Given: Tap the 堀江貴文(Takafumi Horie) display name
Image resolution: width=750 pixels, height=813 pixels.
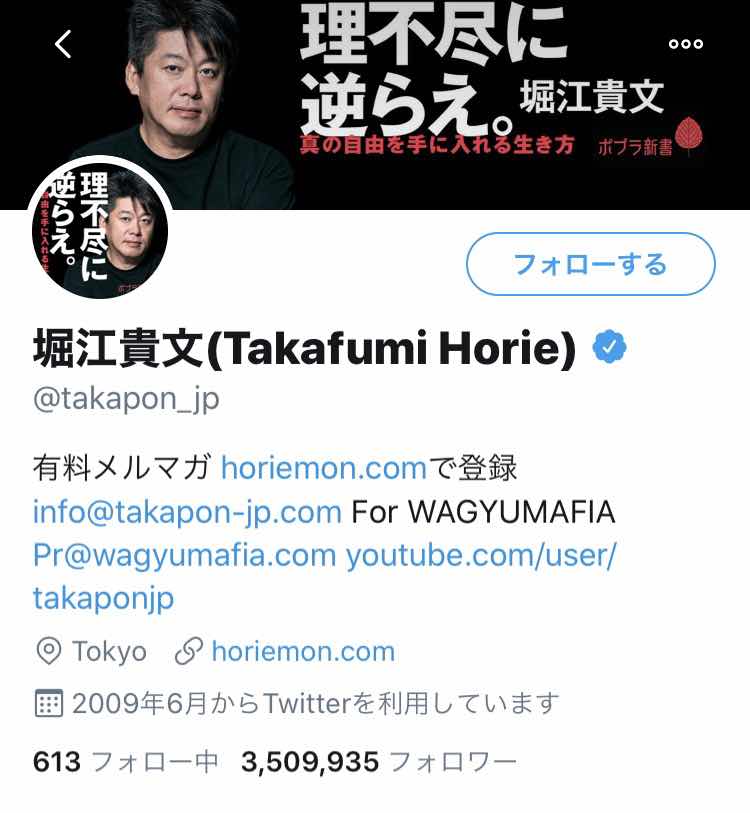Looking at the screenshot, I should tap(304, 348).
